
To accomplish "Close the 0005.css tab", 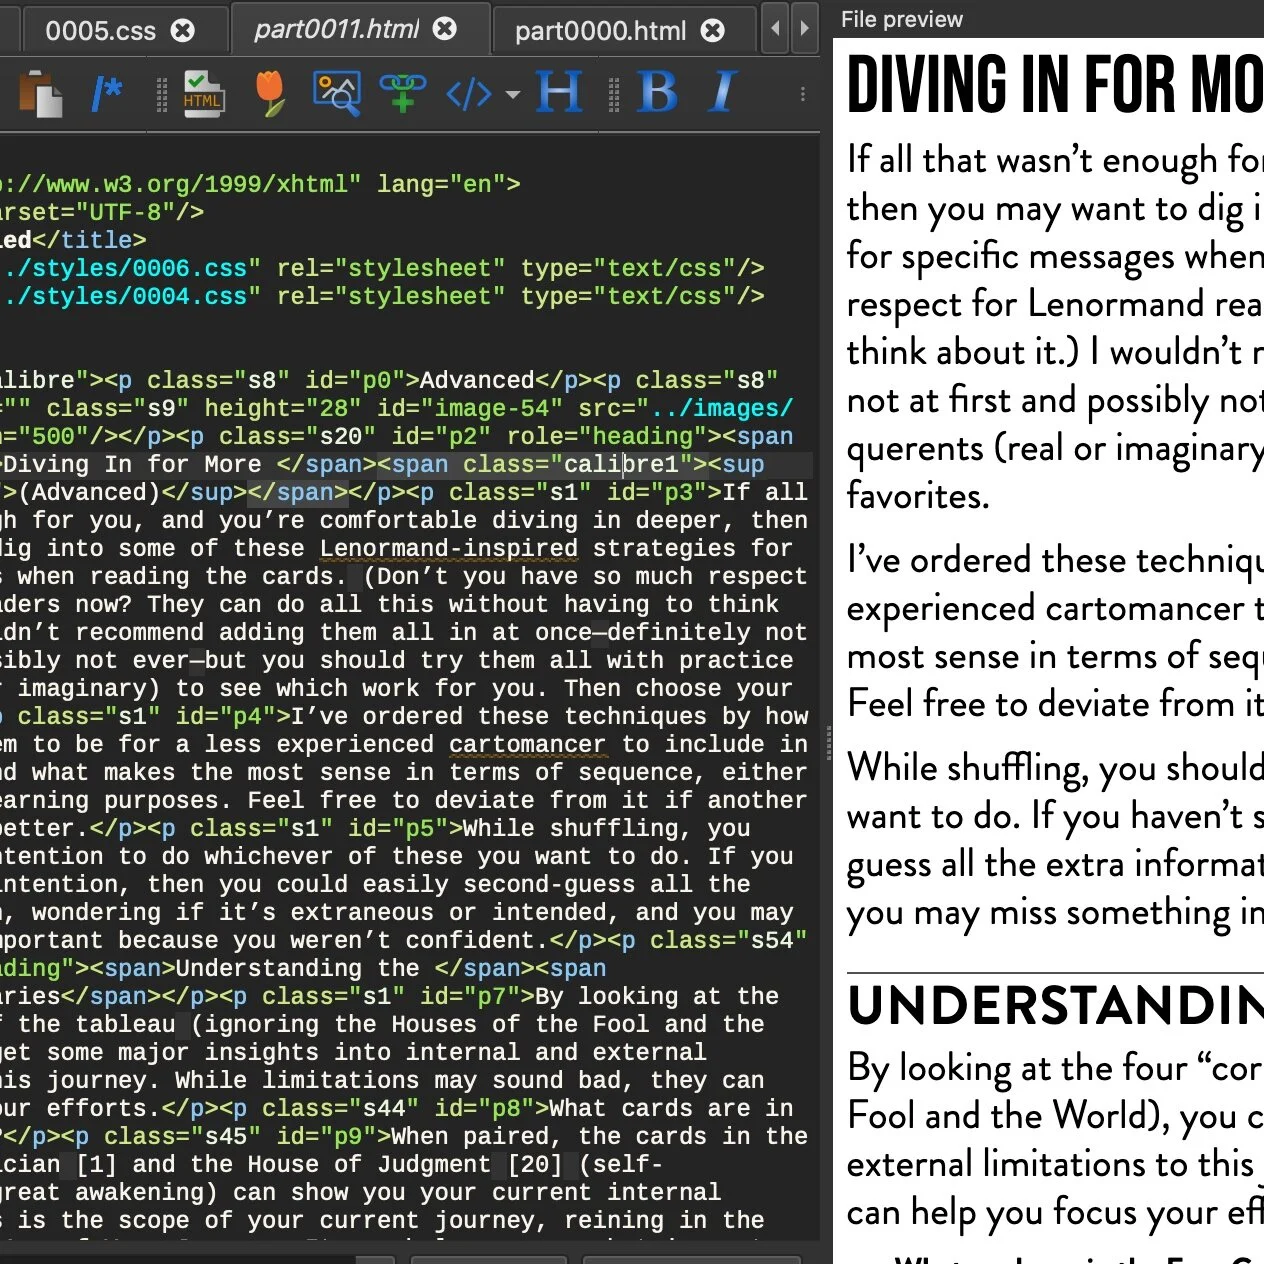I will (183, 31).
